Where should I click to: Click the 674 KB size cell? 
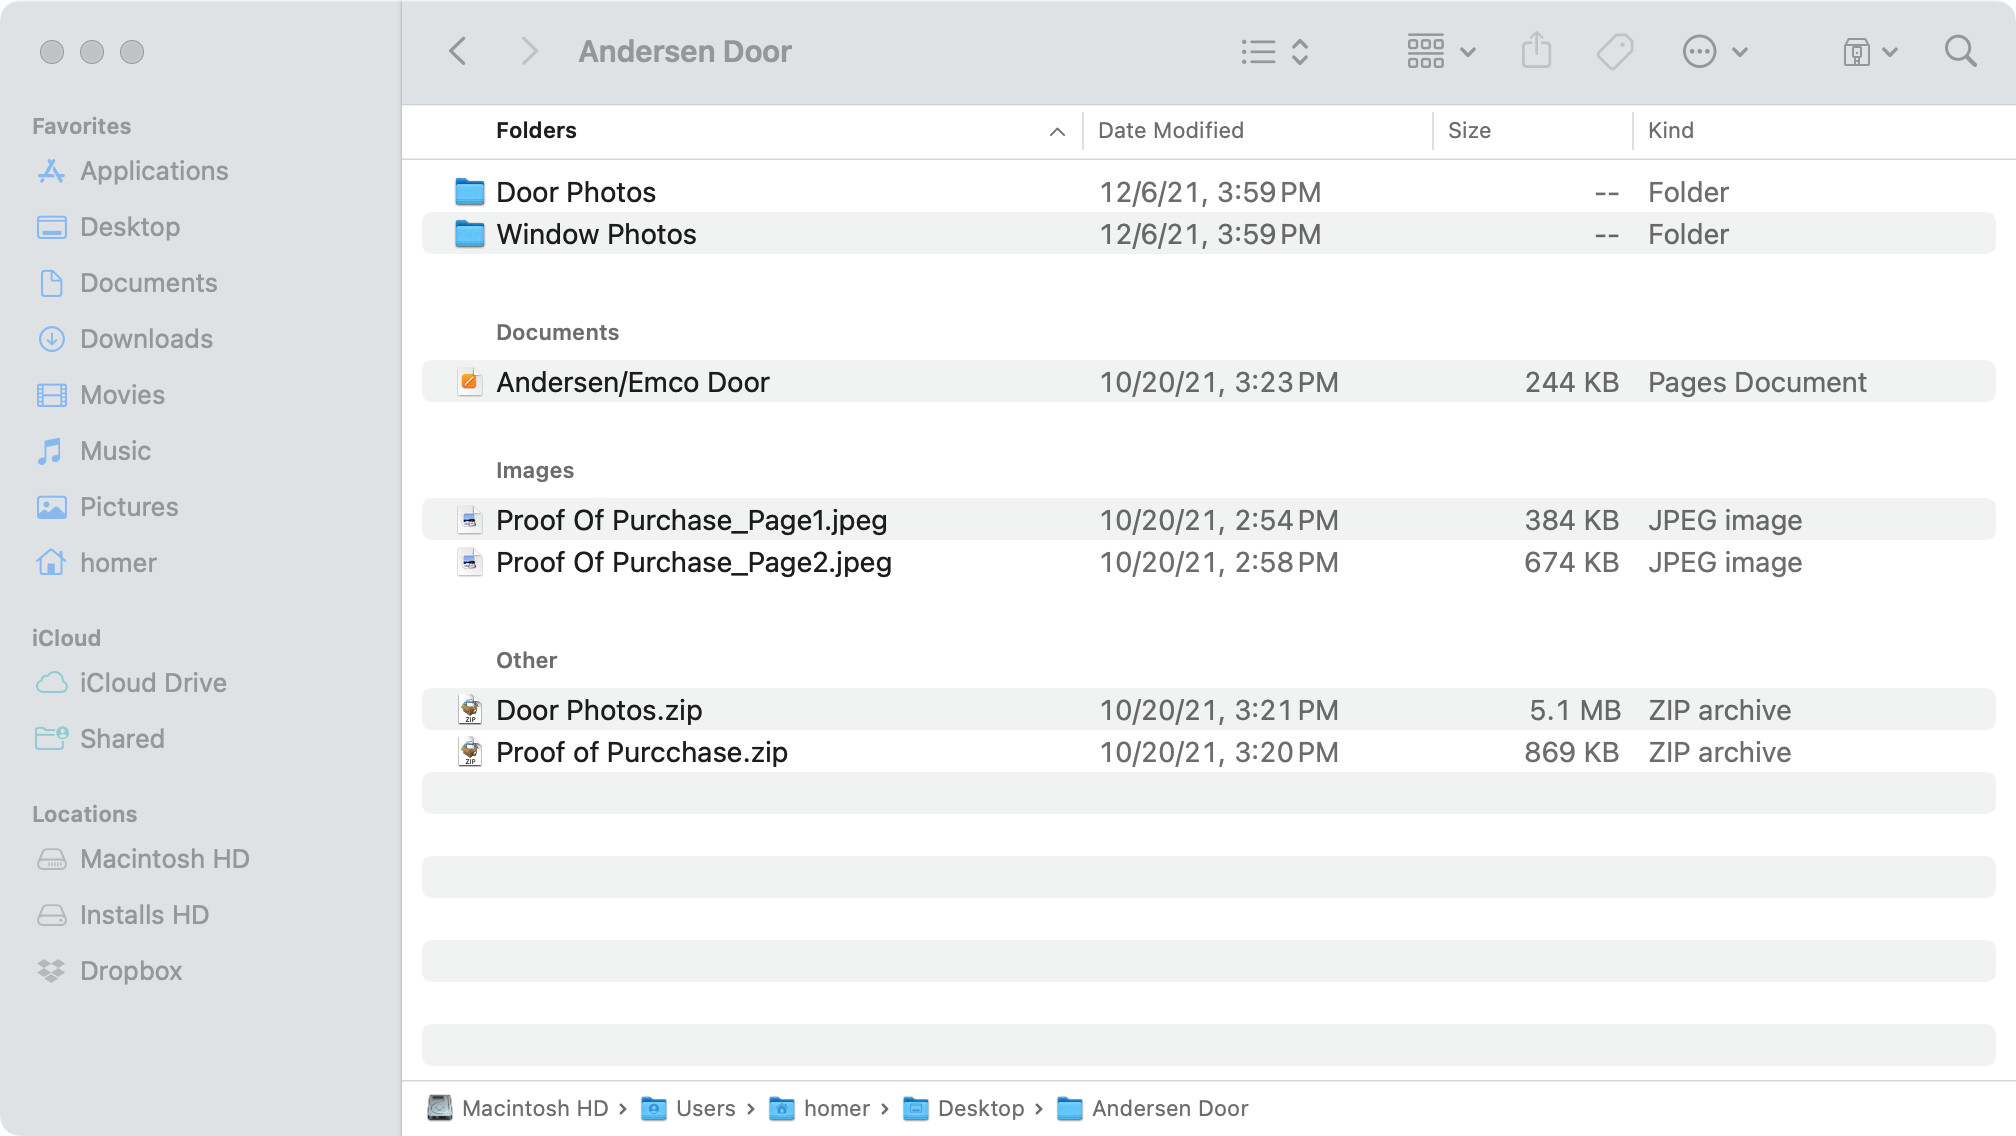[x=1571, y=562]
